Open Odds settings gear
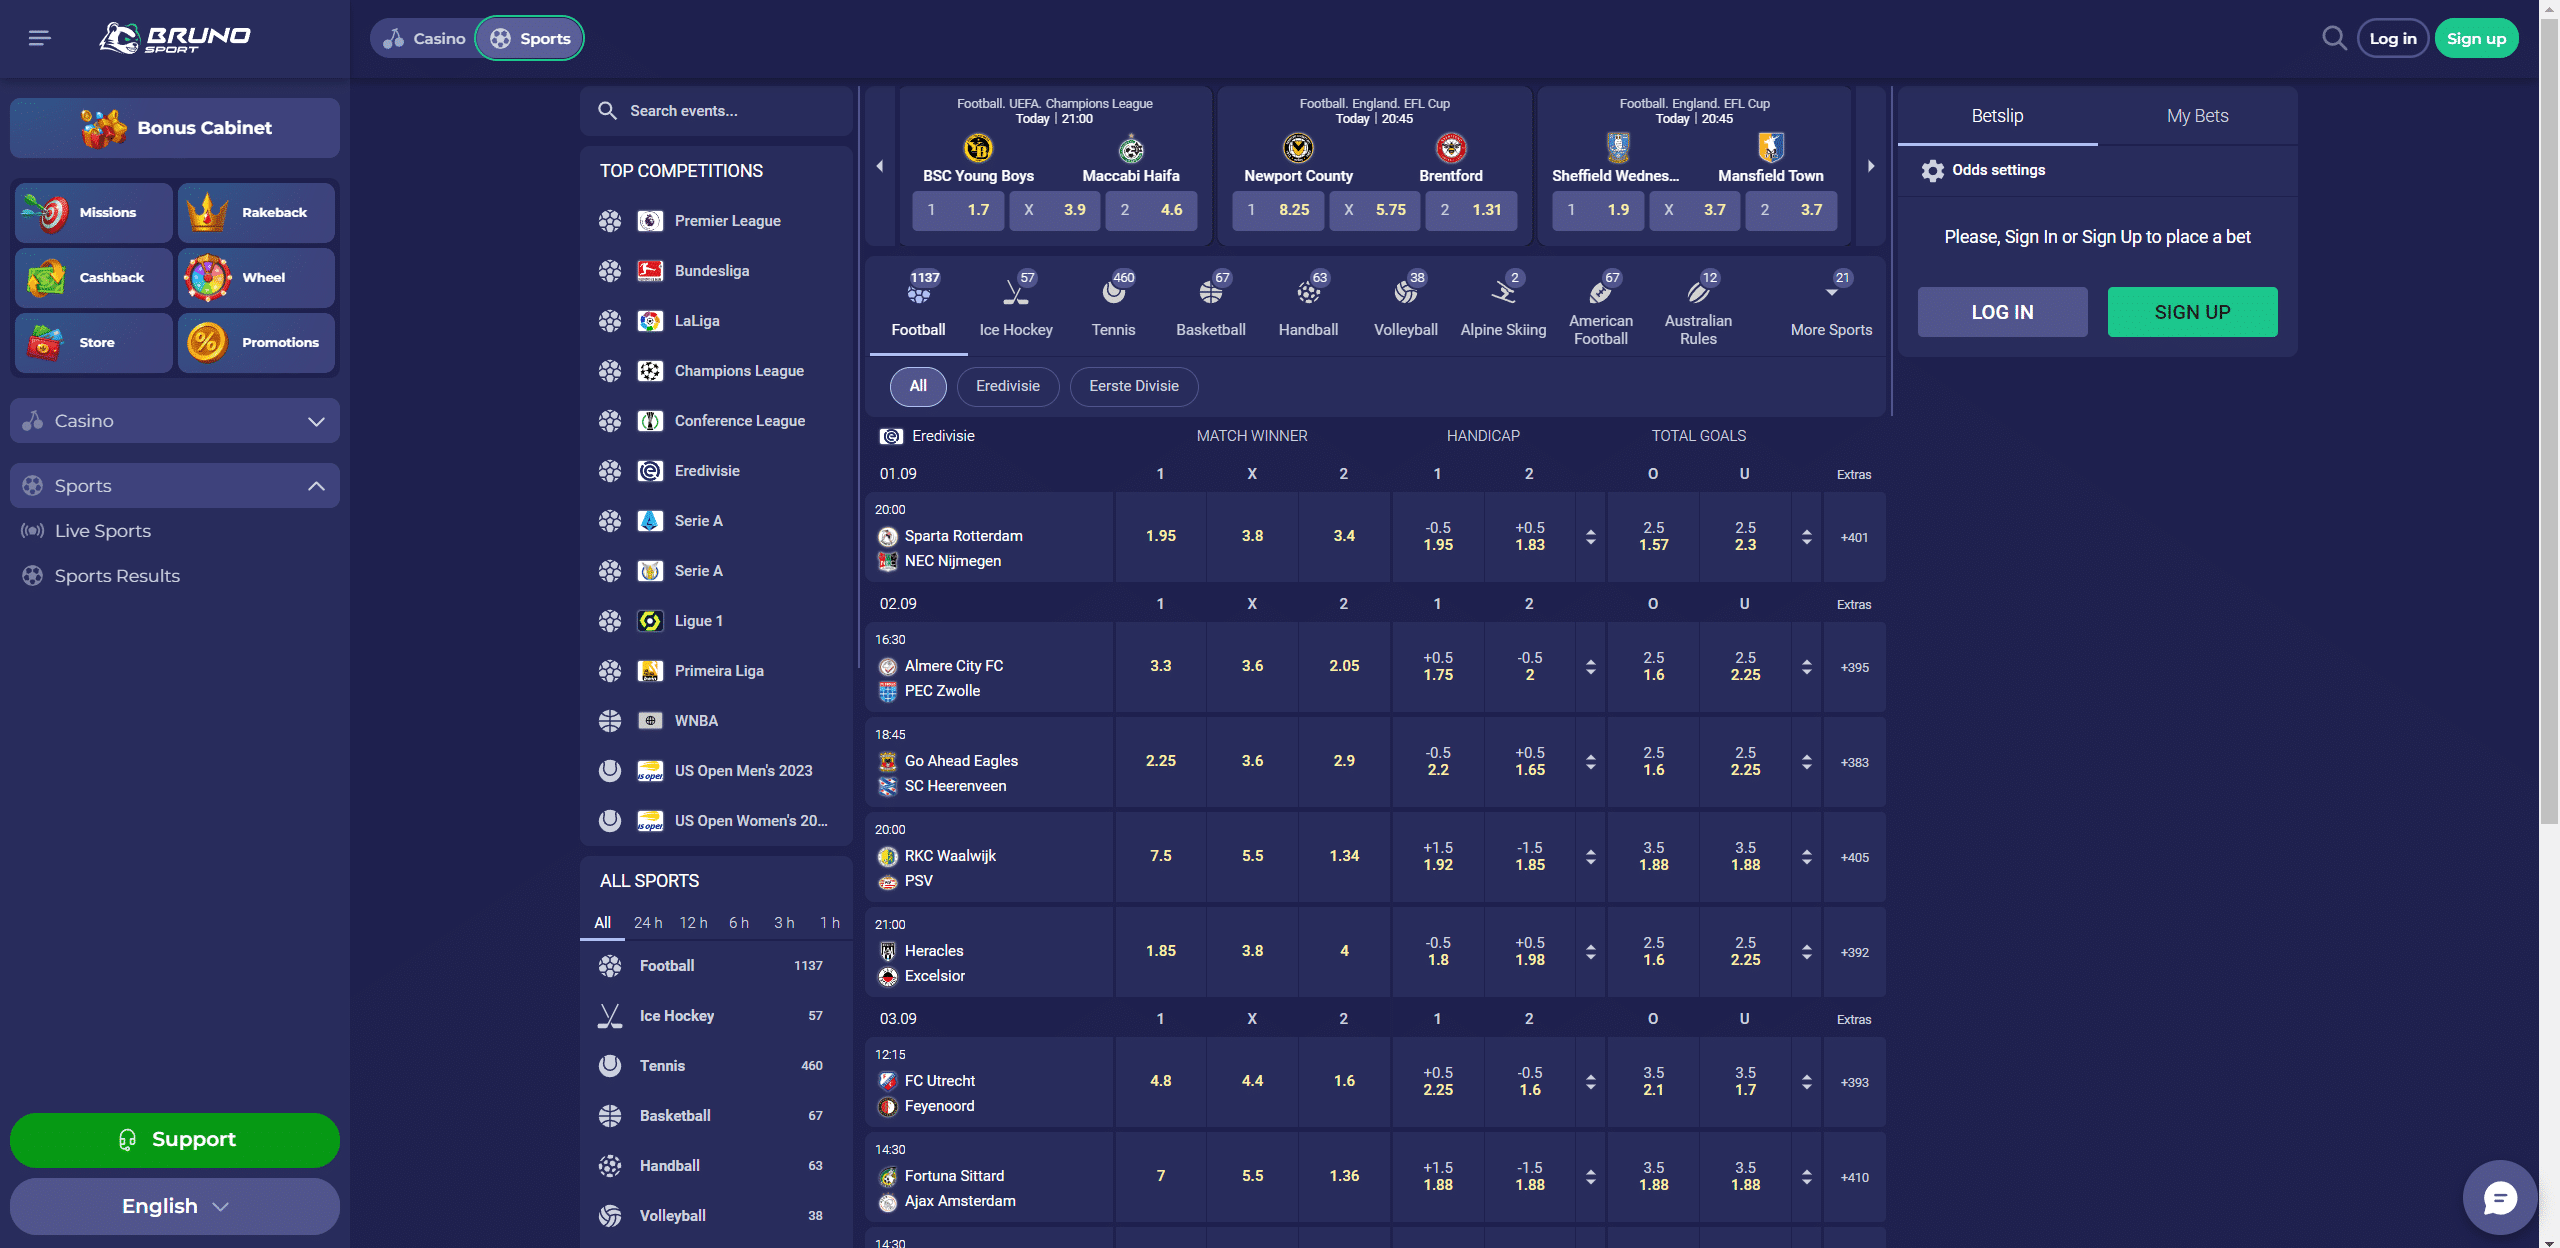The image size is (2560, 1248). click(x=1932, y=171)
